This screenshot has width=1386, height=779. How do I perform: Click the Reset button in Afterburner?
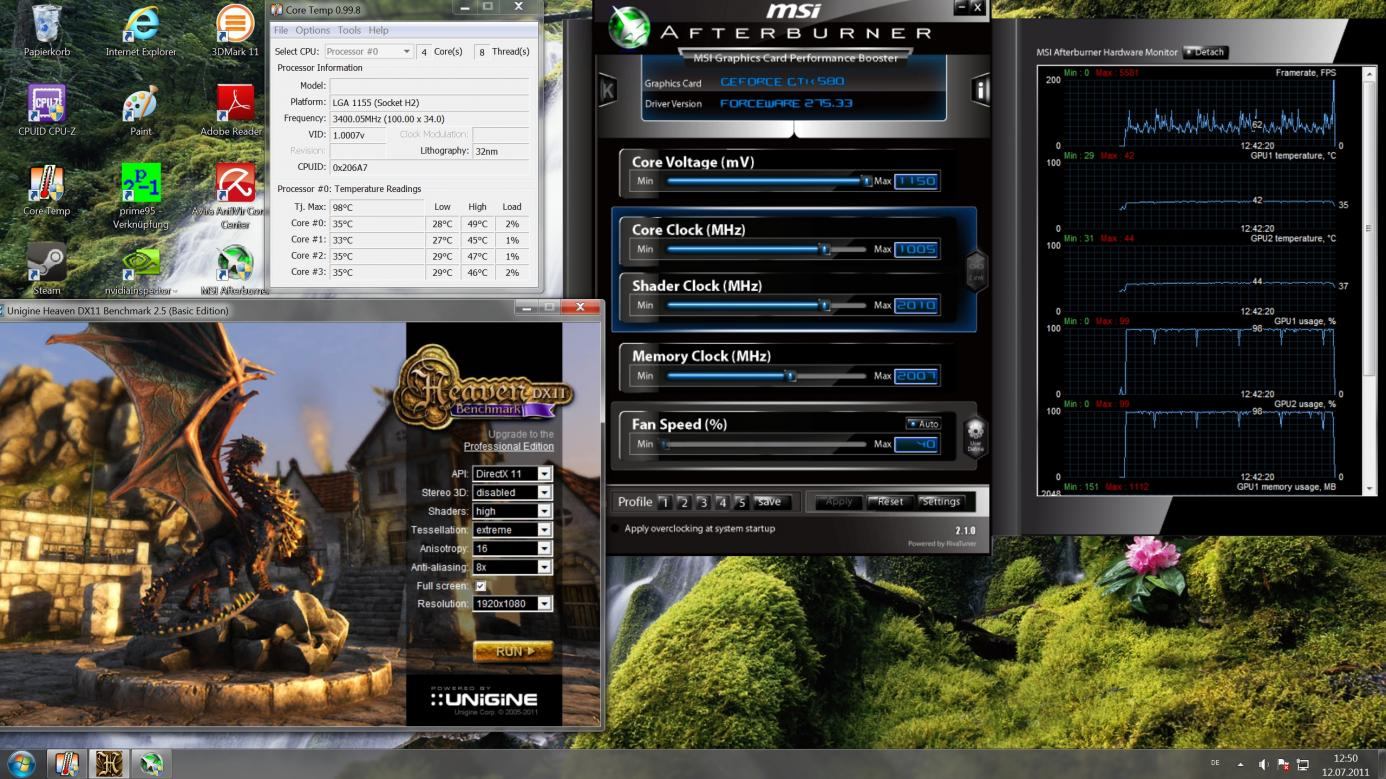point(888,502)
